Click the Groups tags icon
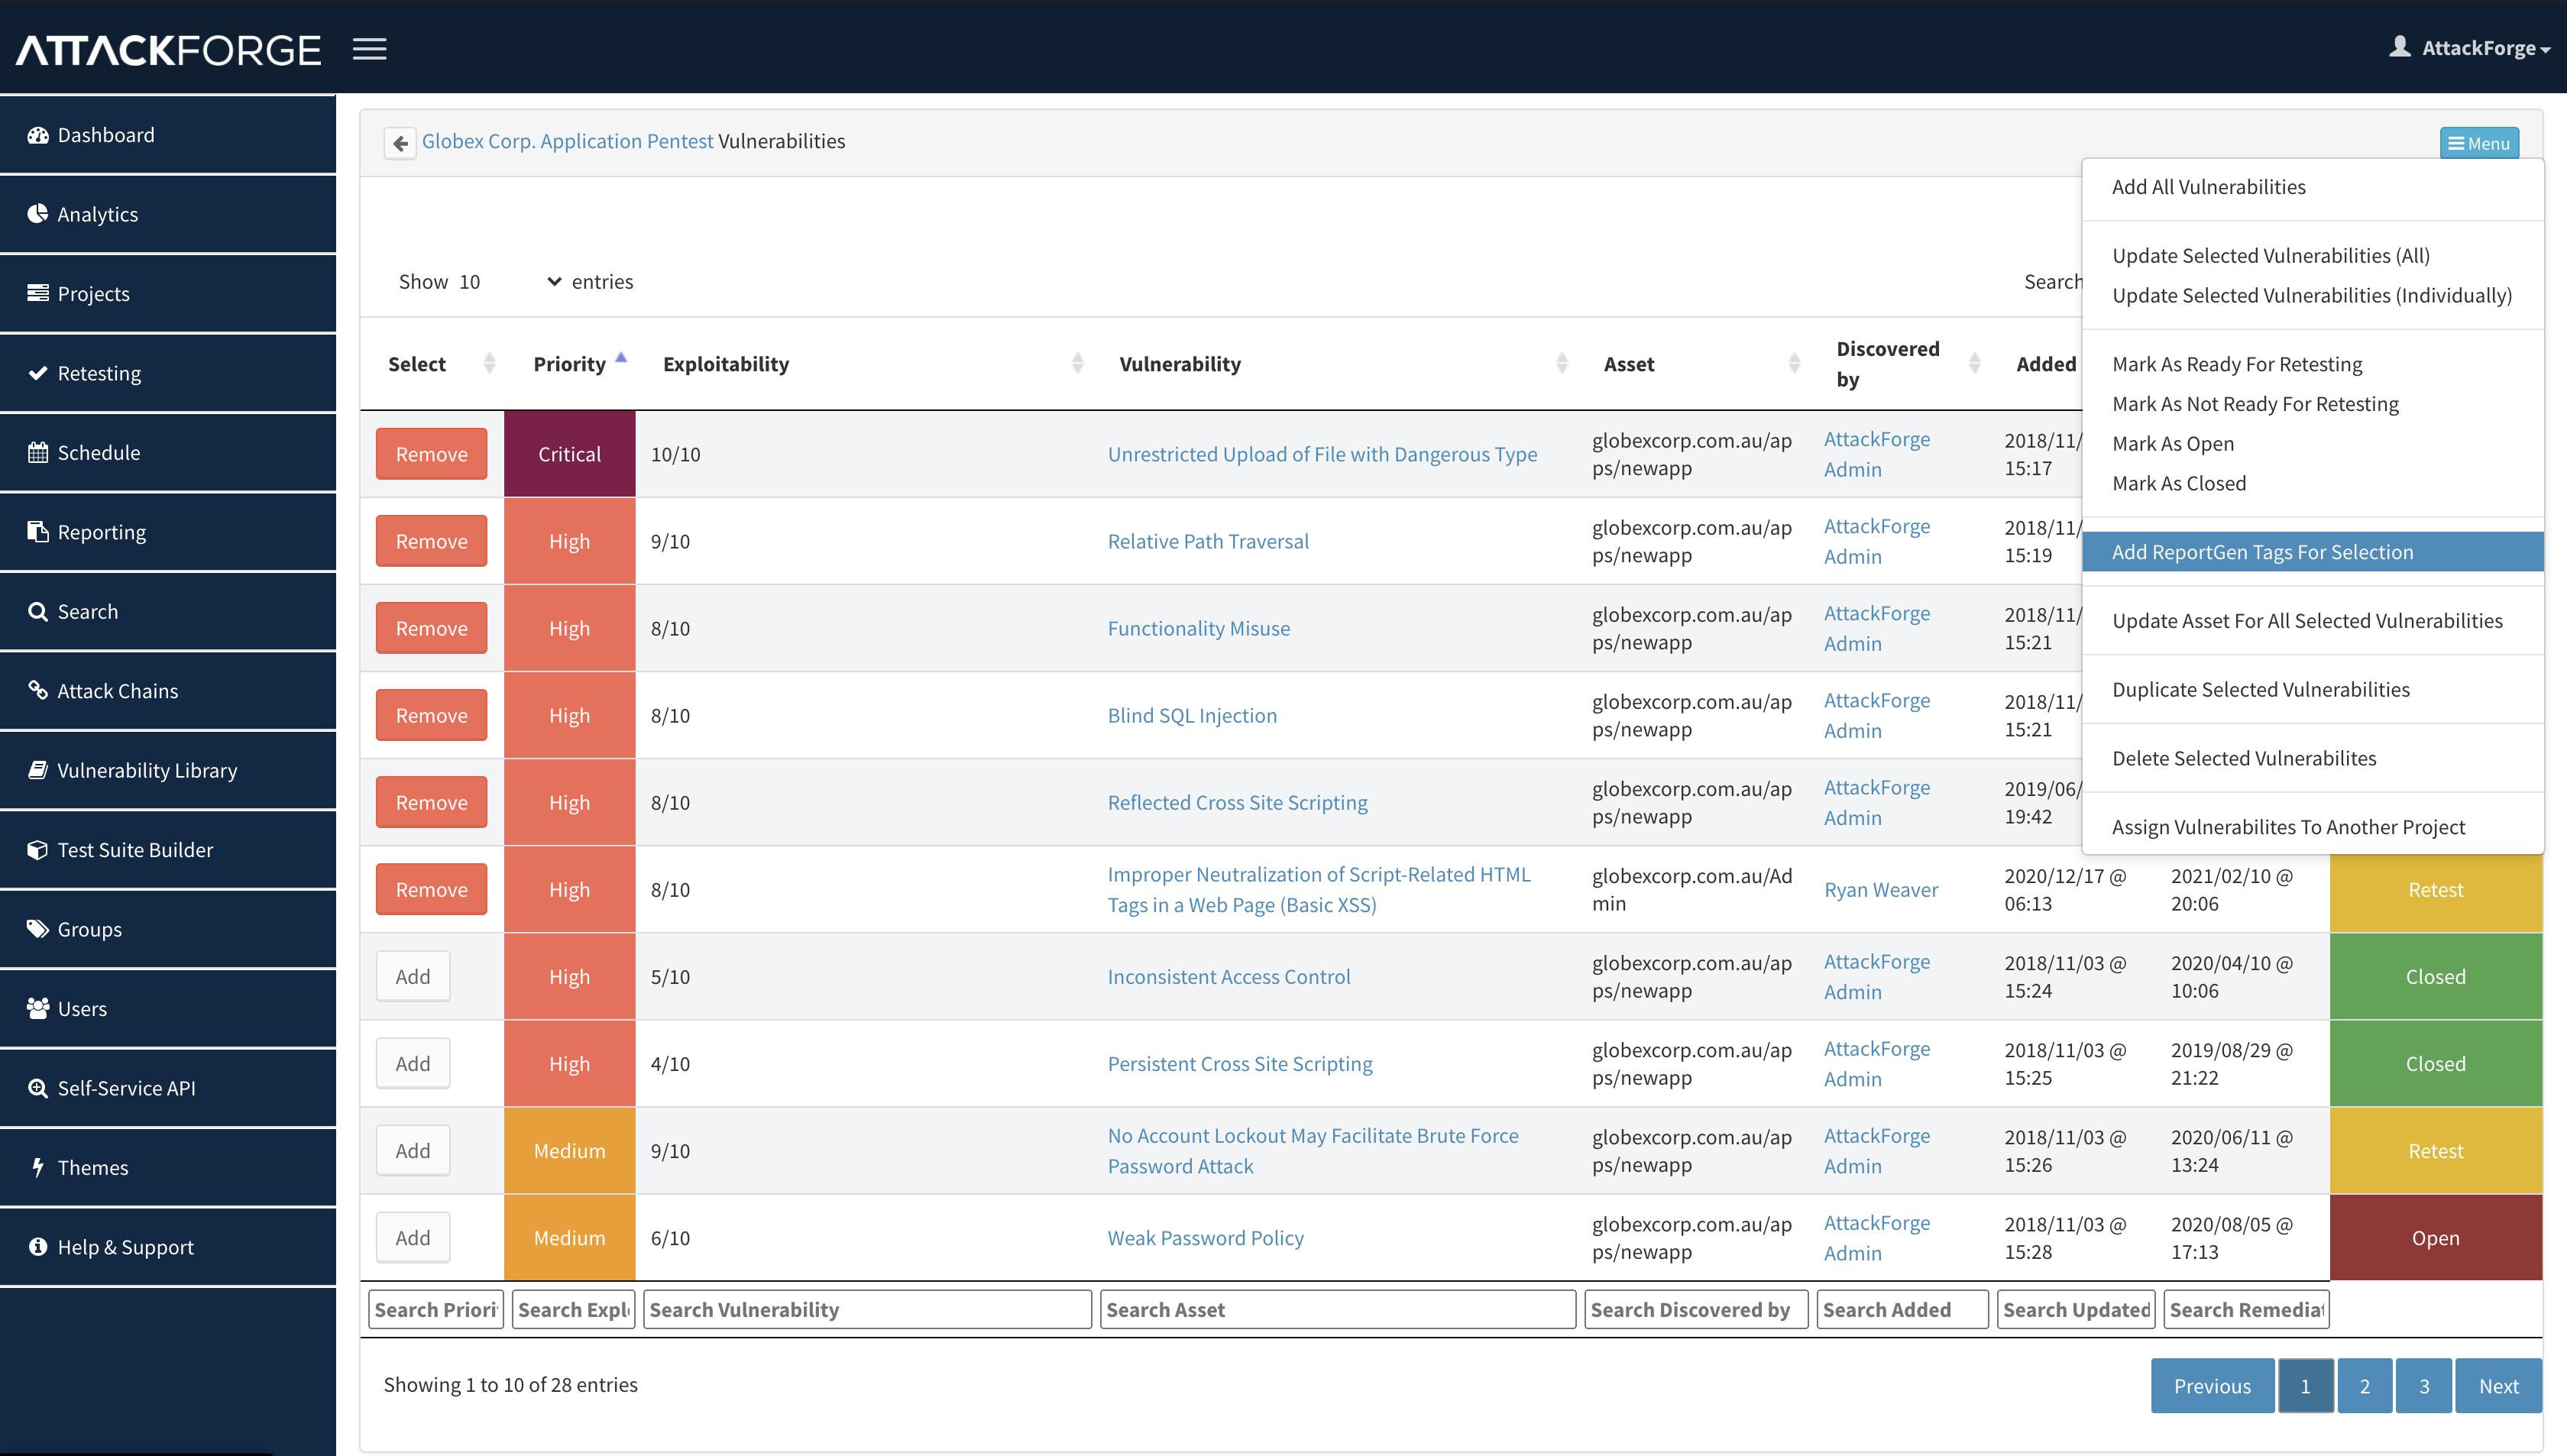The height and width of the screenshot is (1456, 2567). 38,929
